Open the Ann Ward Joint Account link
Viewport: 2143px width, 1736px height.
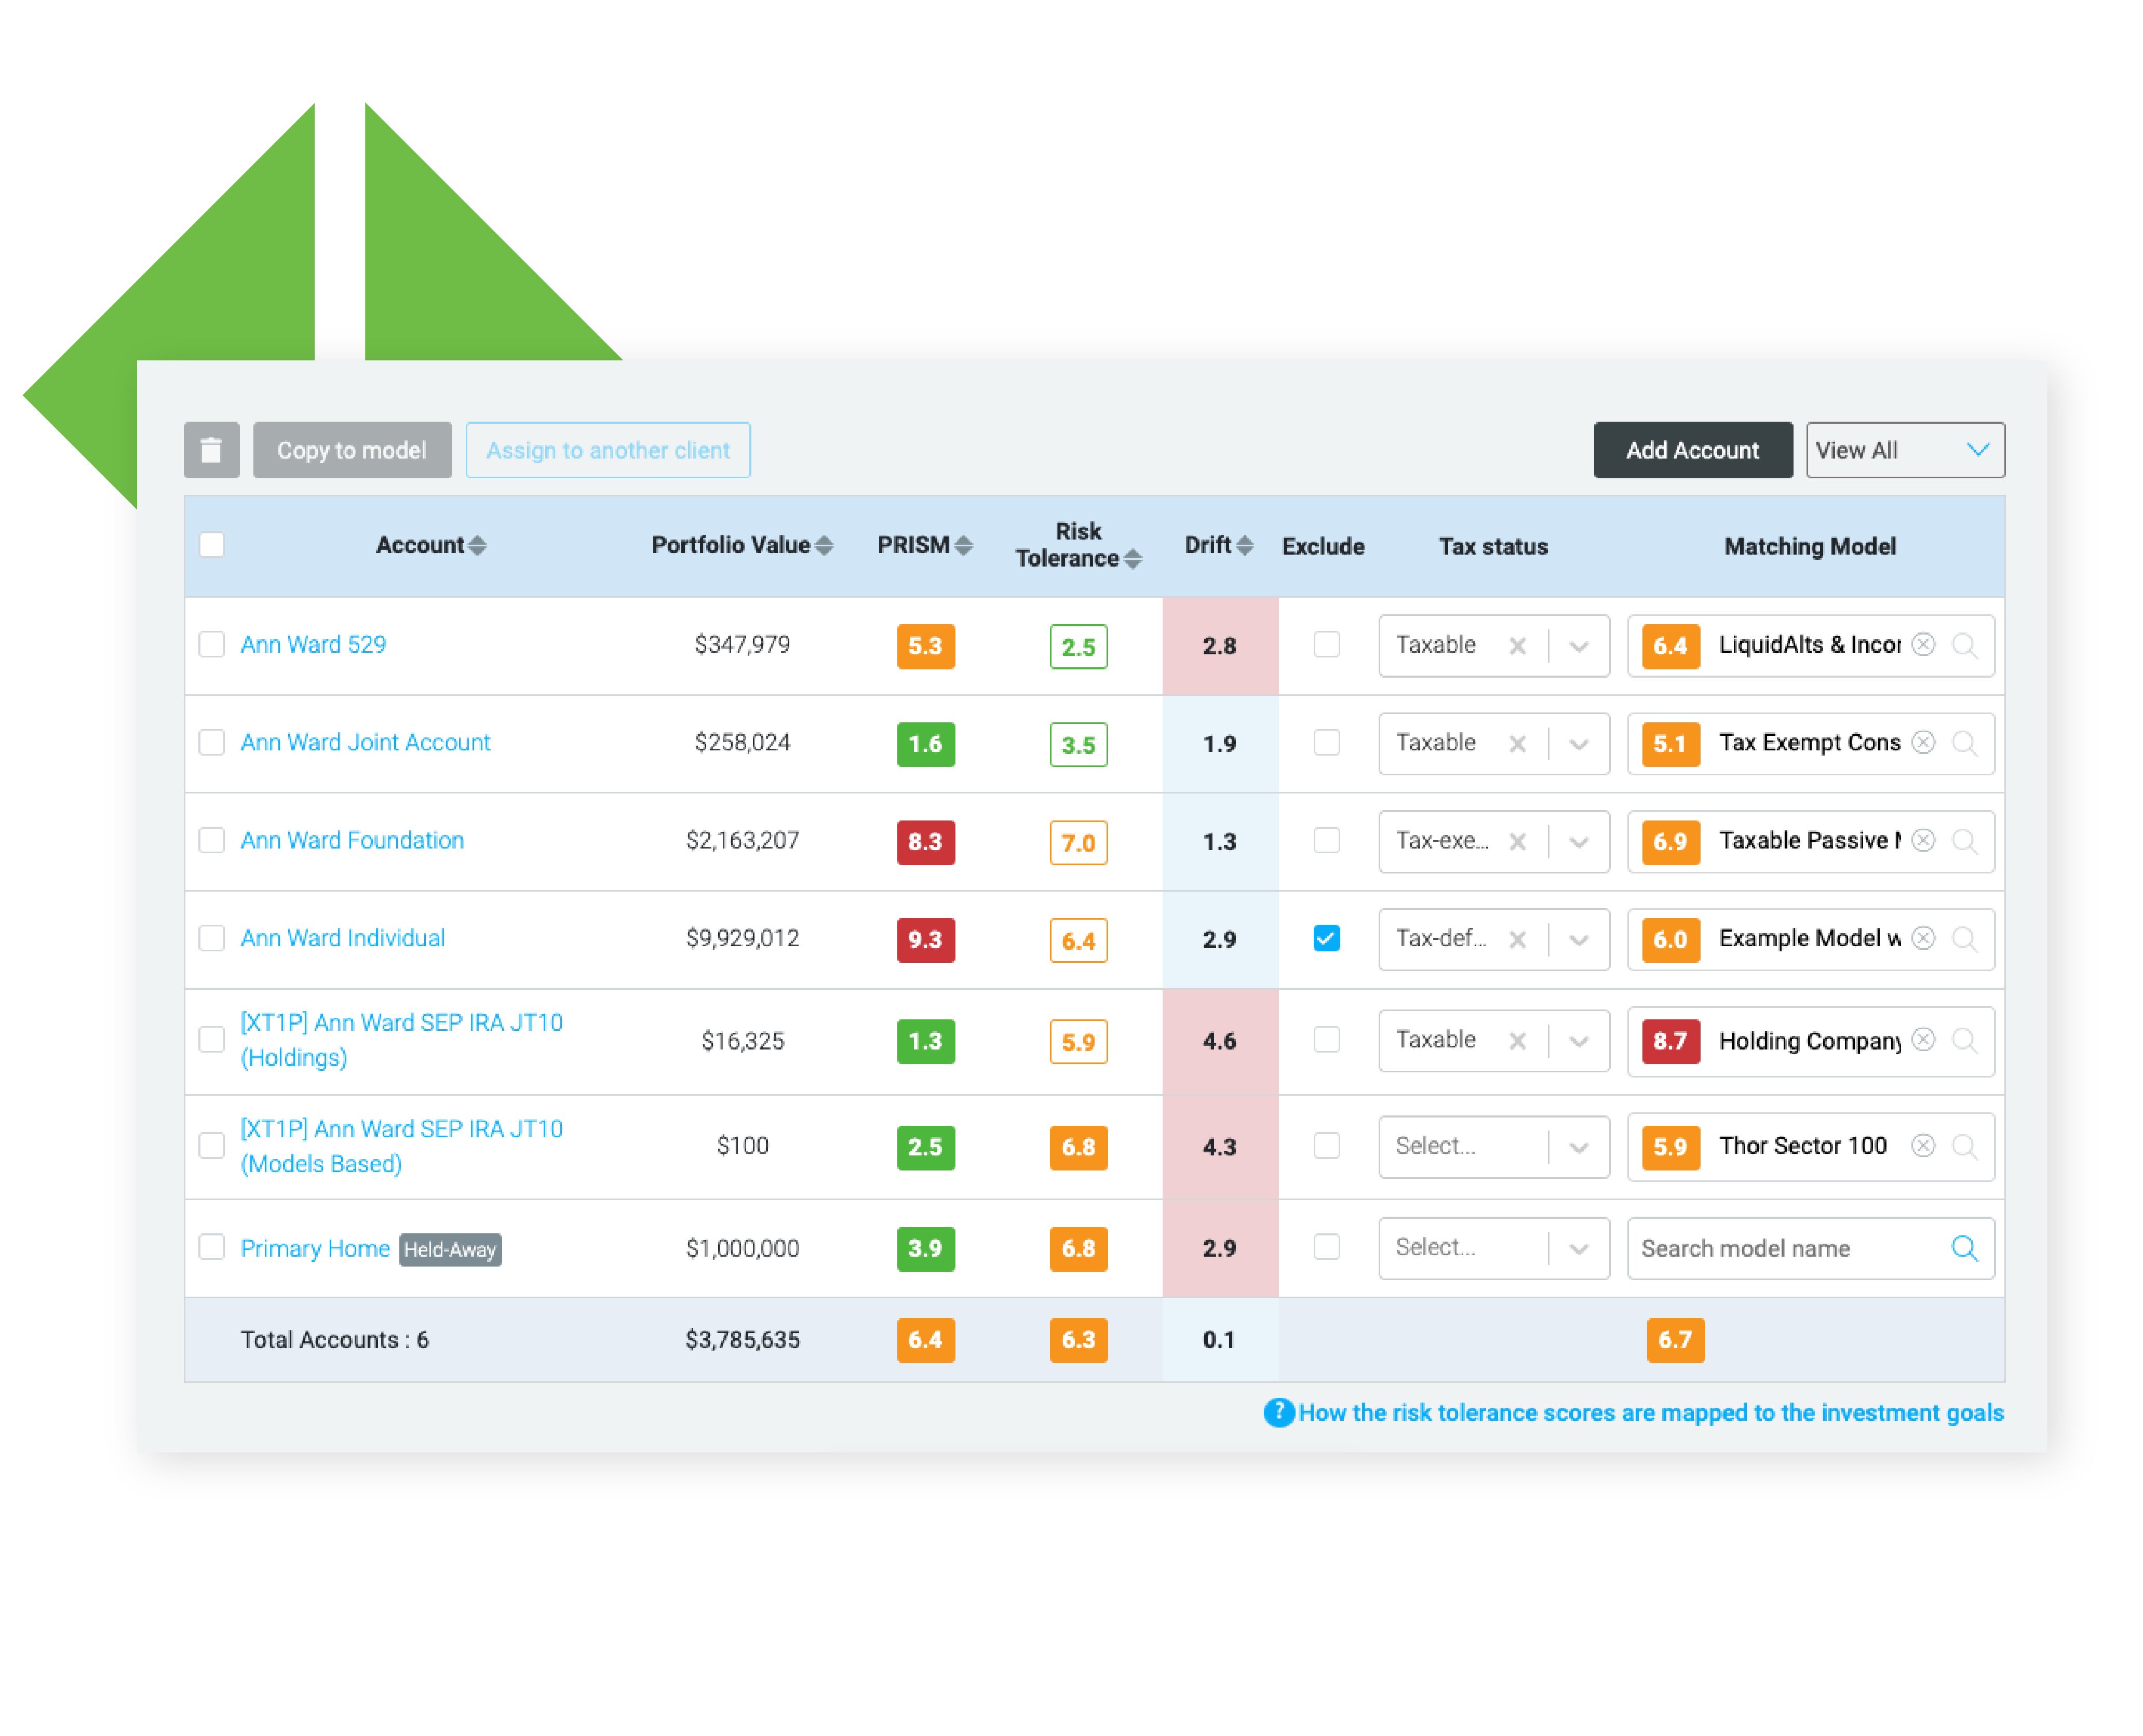click(365, 742)
